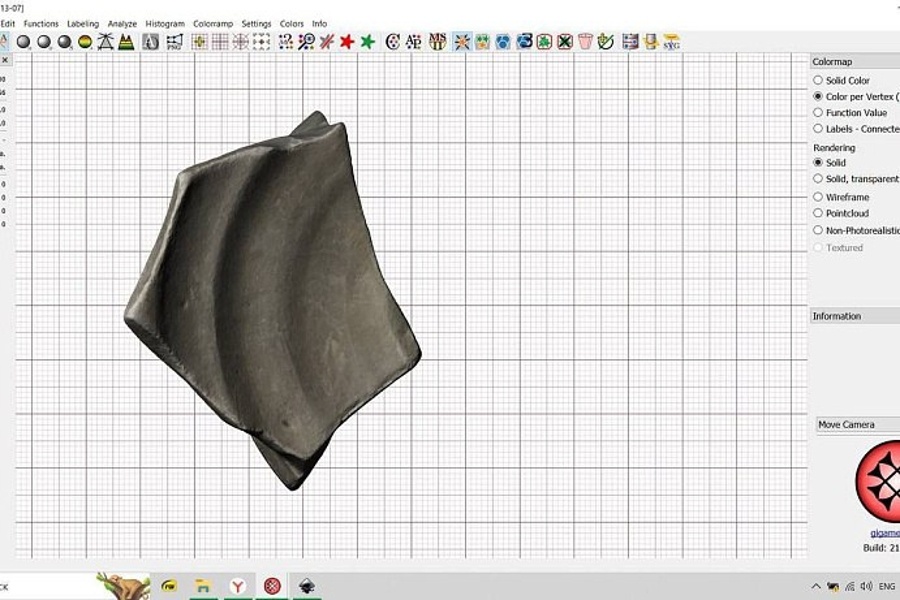
Task: Click the dotted grid with center cross icon
Action: [262, 42]
